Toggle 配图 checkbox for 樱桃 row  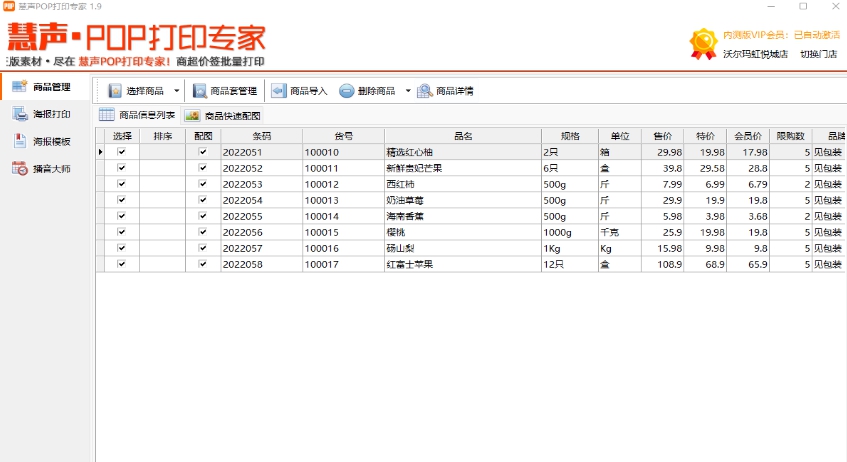coord(203,232)
